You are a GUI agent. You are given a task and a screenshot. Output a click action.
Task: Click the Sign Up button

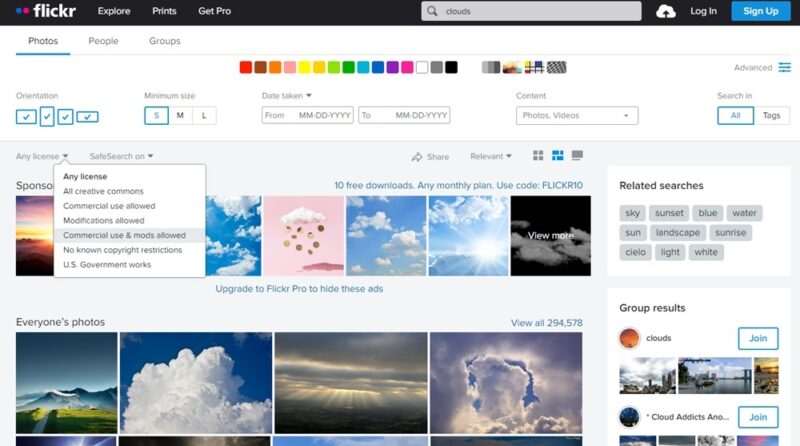click(x=761, y=11)
